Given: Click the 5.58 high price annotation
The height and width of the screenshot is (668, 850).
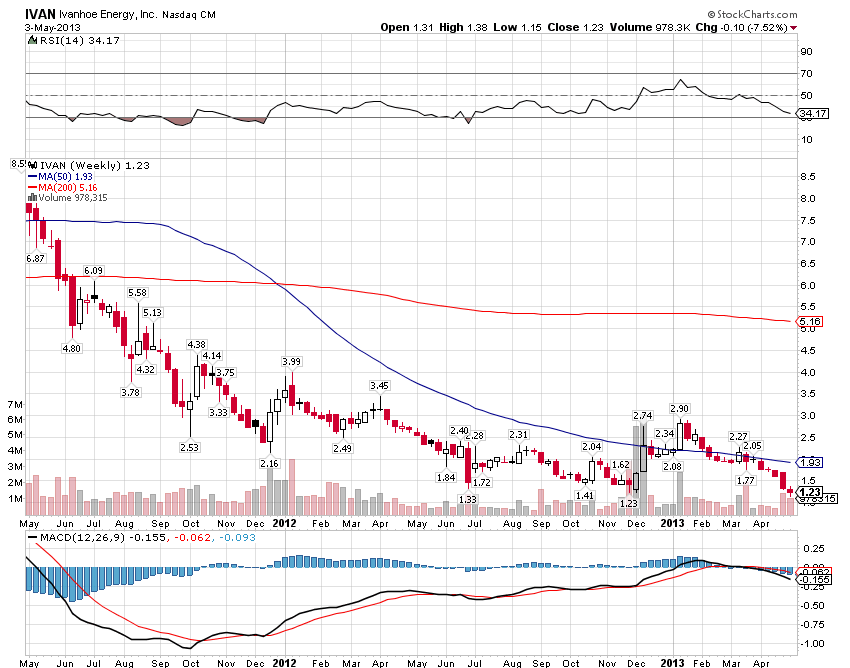Looking at the screenshot, I should [x=137, y=293].
